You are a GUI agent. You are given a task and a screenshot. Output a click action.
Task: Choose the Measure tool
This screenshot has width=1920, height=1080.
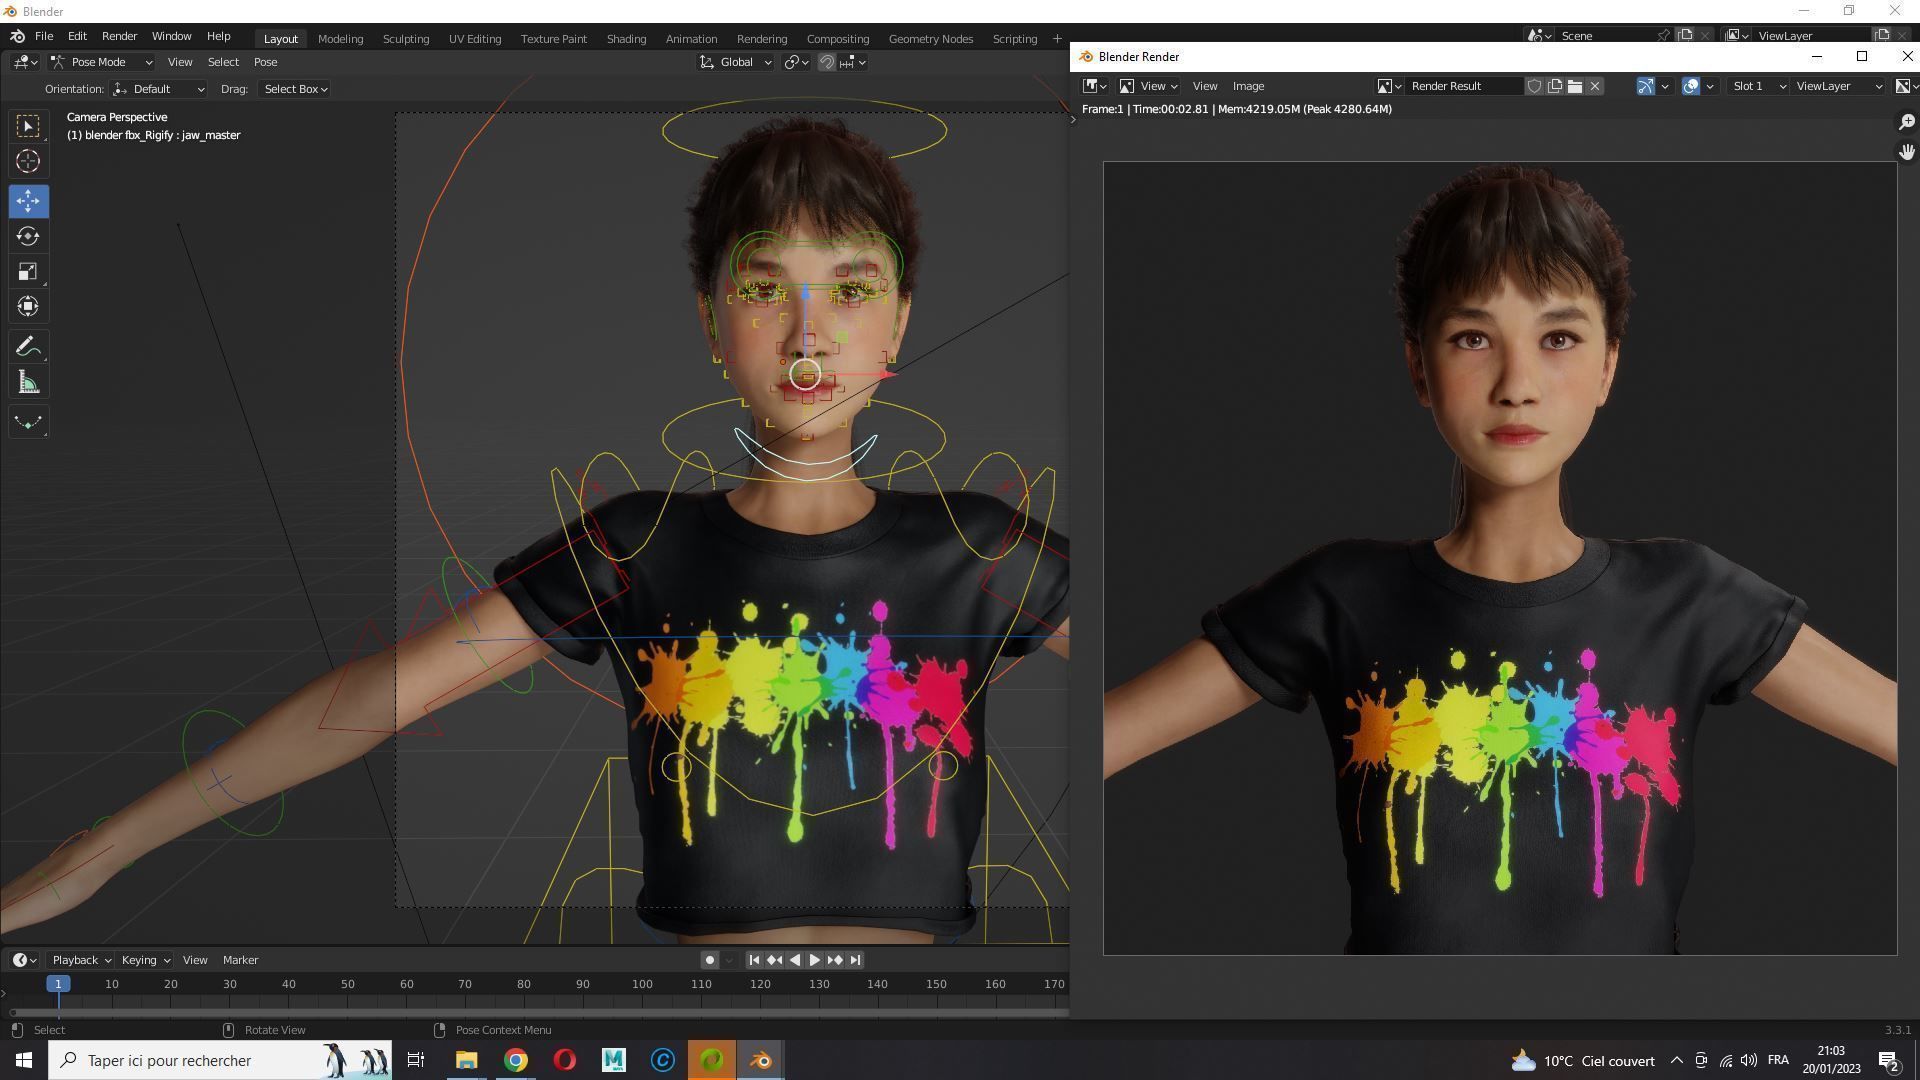coord(28,383)
